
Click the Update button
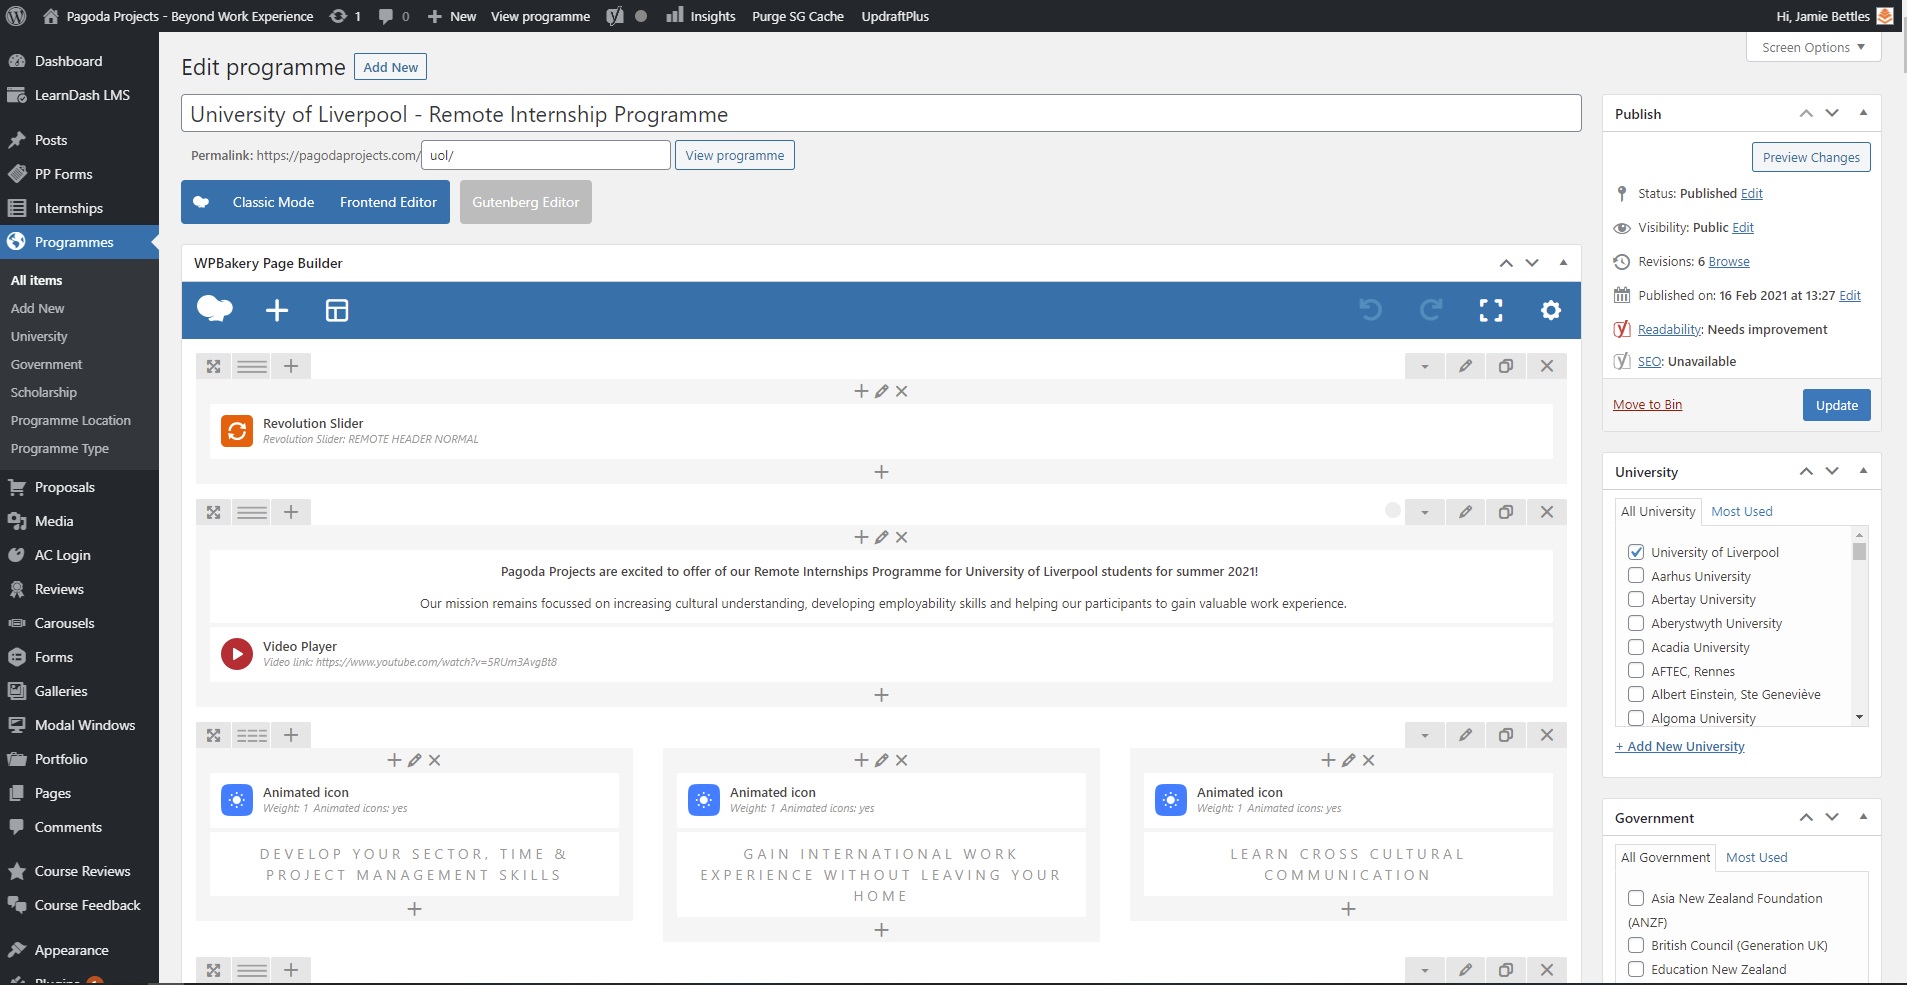[1836, 405]
